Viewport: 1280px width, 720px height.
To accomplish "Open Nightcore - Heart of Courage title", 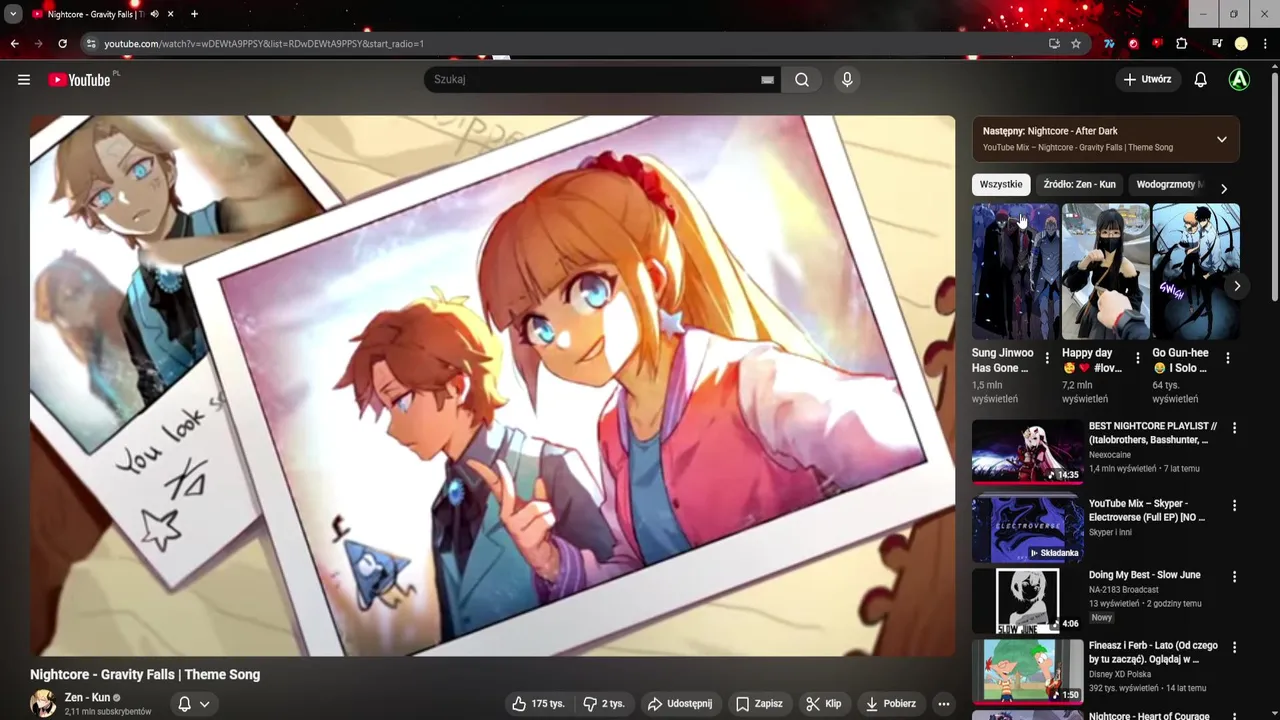I will [1149, 715].
